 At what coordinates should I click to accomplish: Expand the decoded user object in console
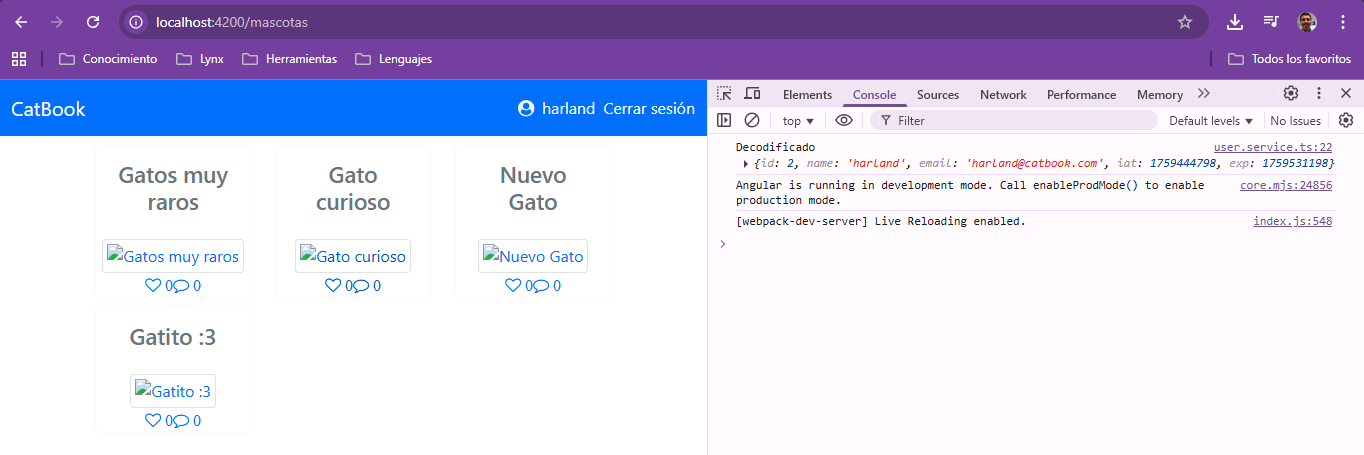click(745, 163)
